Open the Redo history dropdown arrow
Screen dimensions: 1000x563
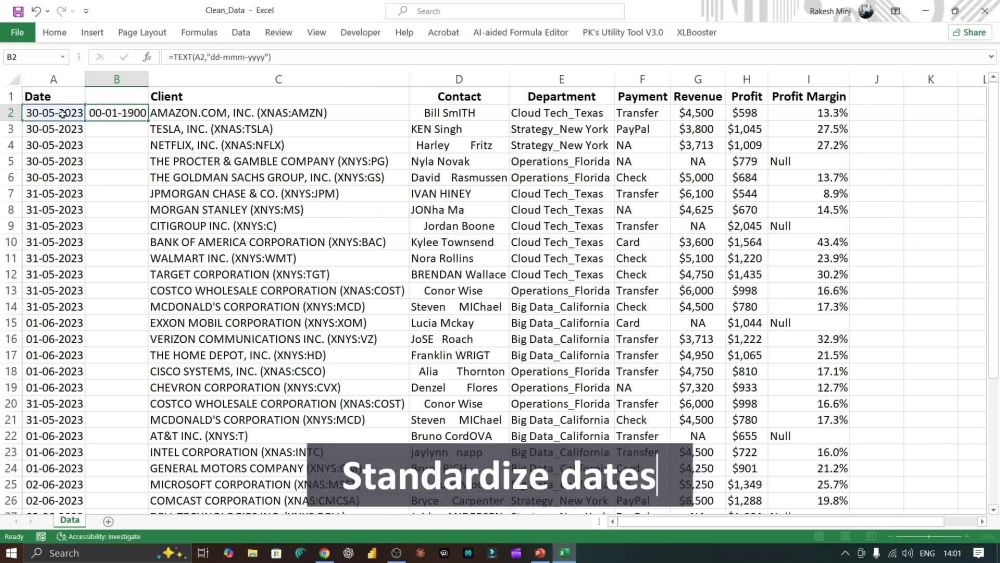click(72, 11)
